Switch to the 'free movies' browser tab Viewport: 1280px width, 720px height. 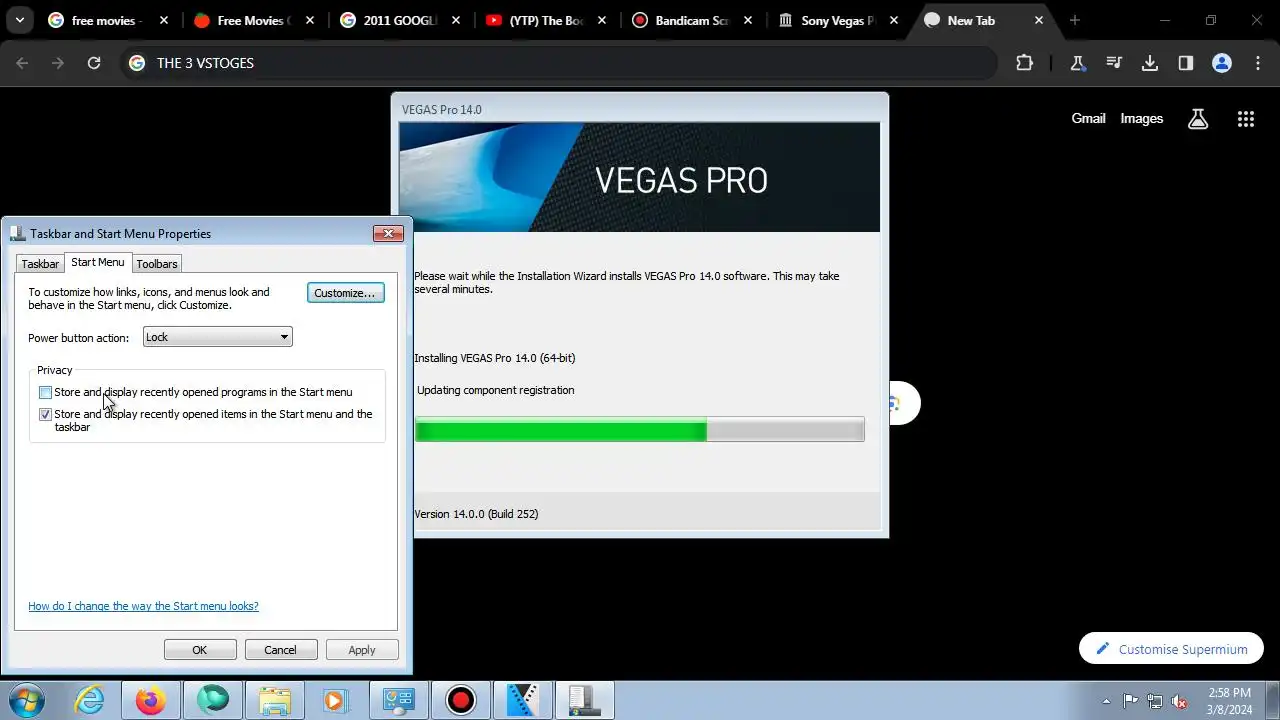tap(108, 20)
